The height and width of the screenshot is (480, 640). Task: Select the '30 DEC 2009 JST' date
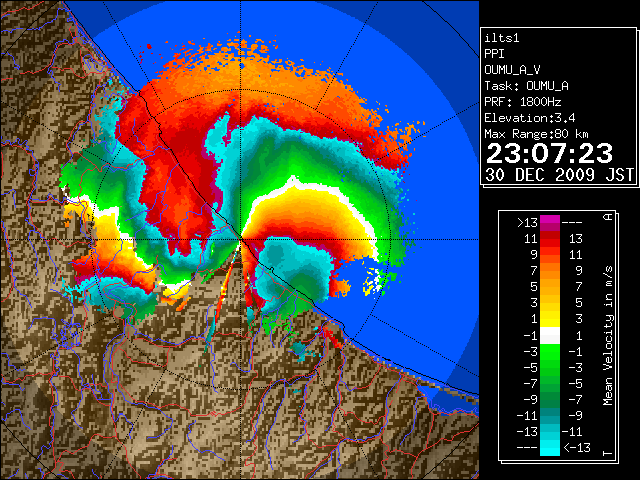click(559, 175)
